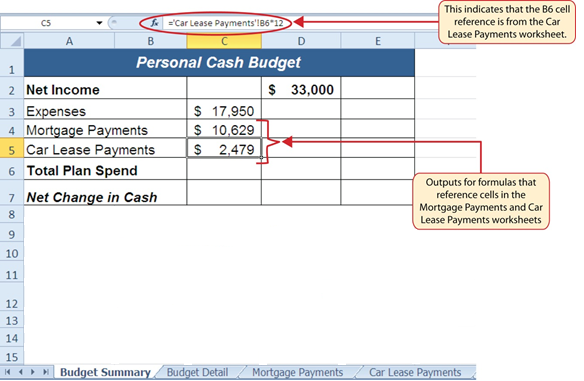
Task: Open the Car Lease Payments sheet tab
Action: [415, 372]
